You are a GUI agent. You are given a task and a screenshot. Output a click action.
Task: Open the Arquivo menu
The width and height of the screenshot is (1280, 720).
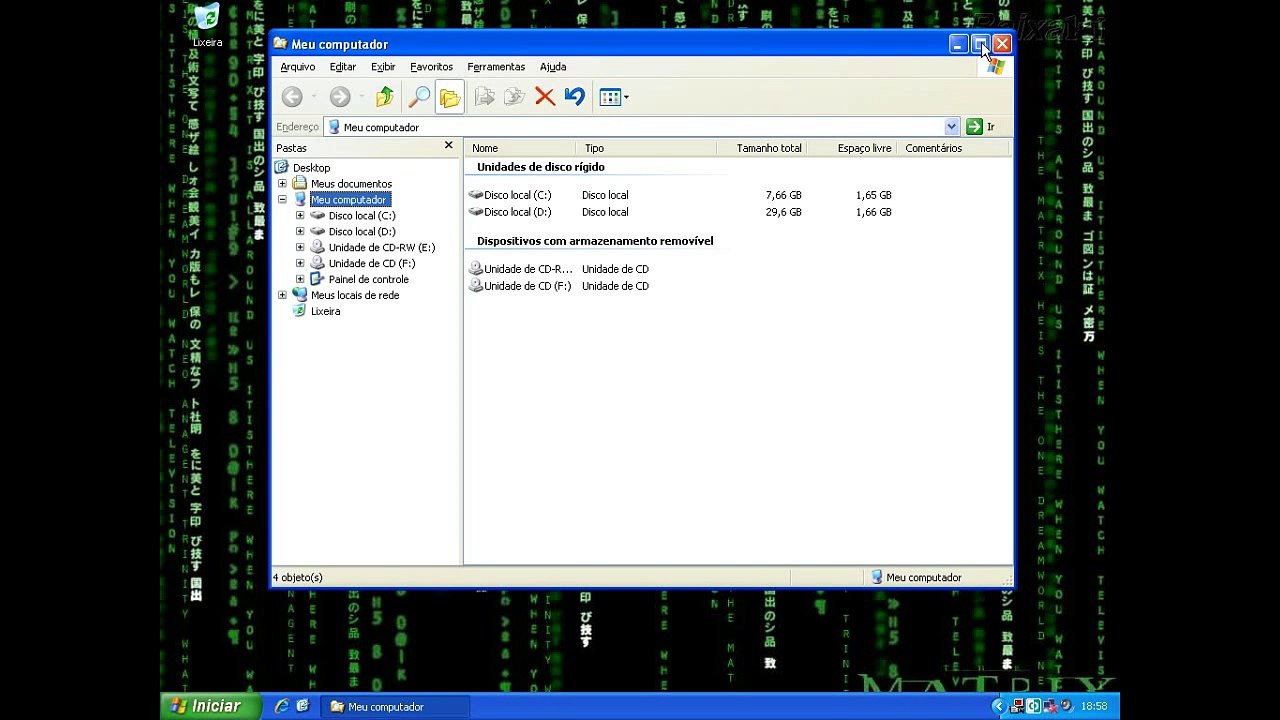(298, 67)
